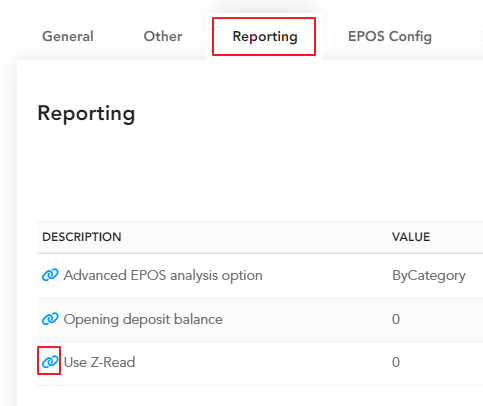Click the ByCategory value cell
This screenshot has width=483, height=406.
(429, 276)
